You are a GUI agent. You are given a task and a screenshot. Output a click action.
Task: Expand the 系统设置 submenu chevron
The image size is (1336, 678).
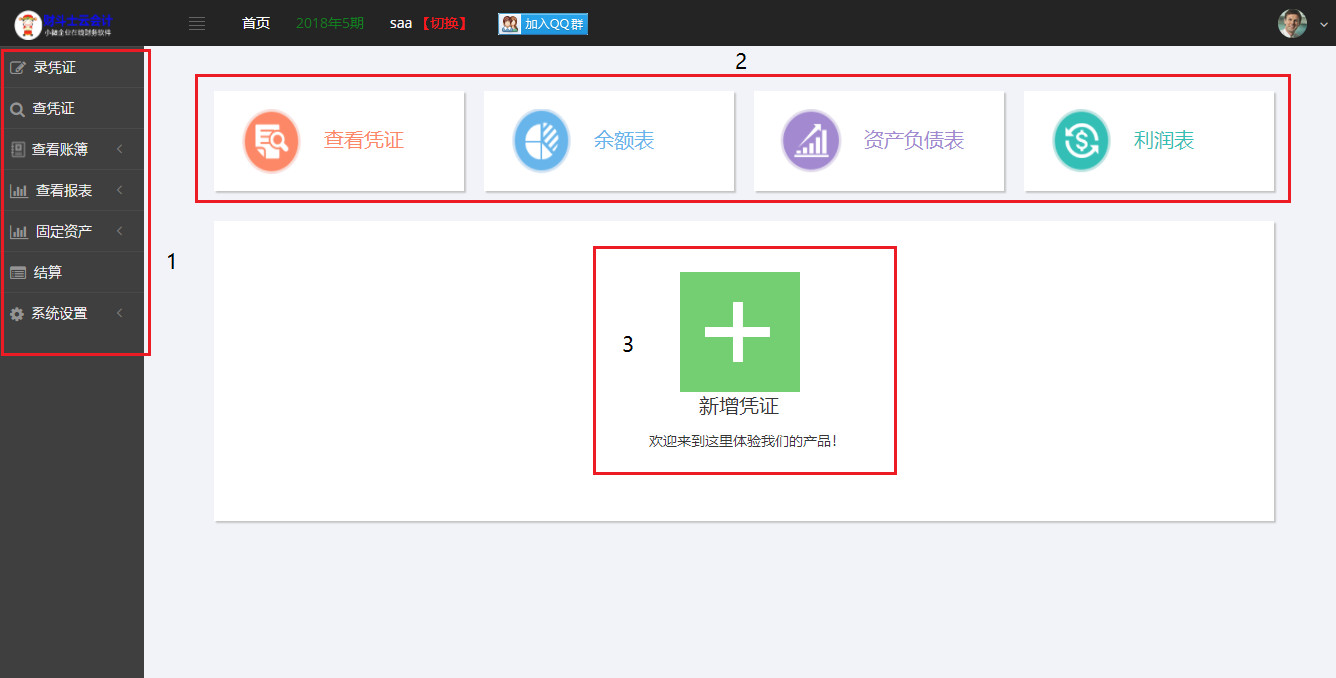click(120, 314)
